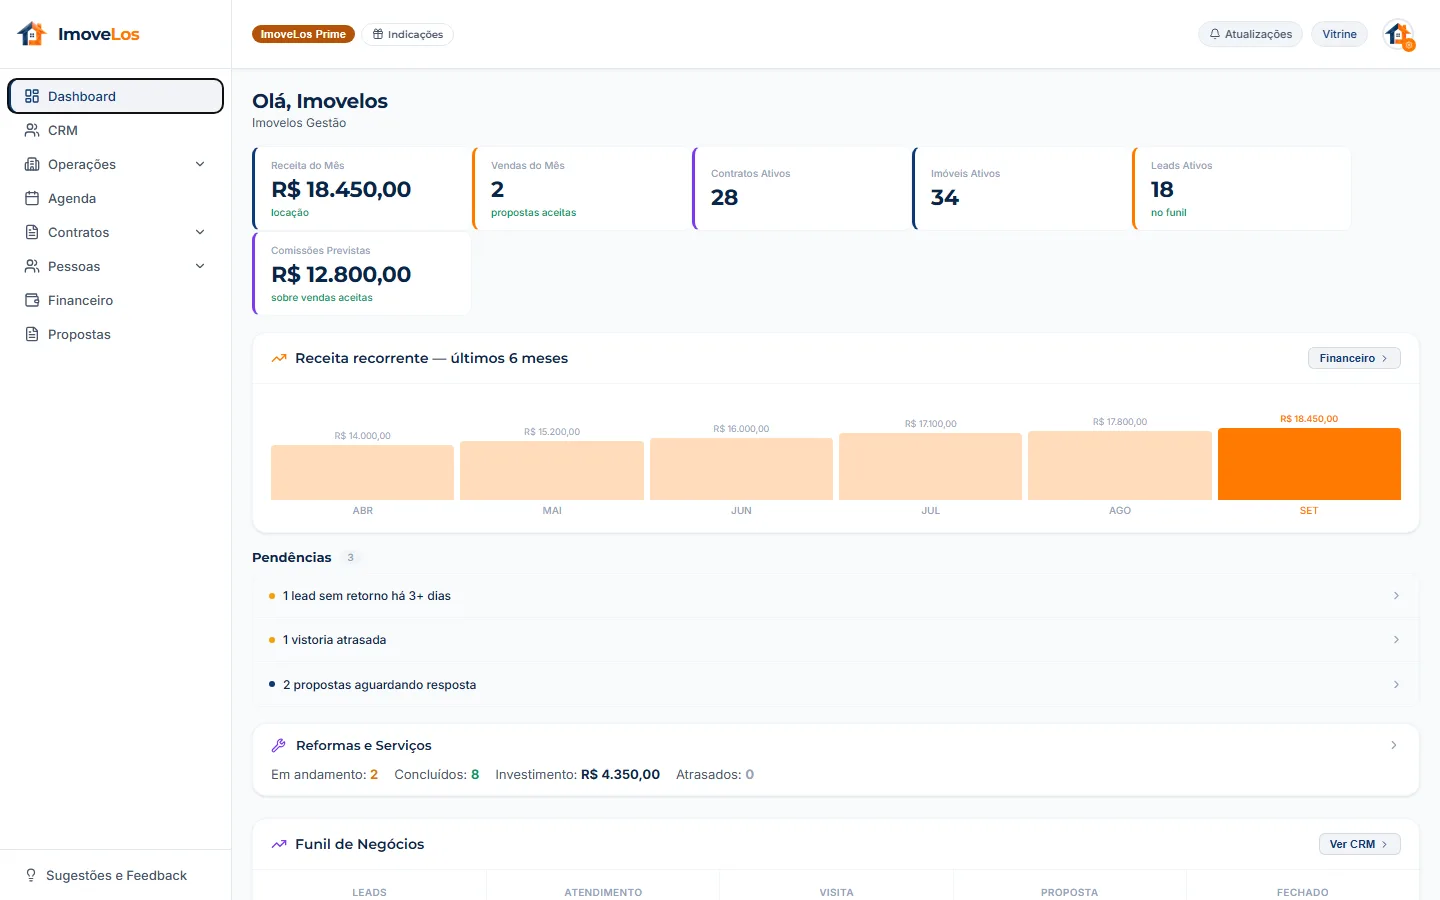Click the ABR revenue bar in chart
1440x900 pixels.
362,472
